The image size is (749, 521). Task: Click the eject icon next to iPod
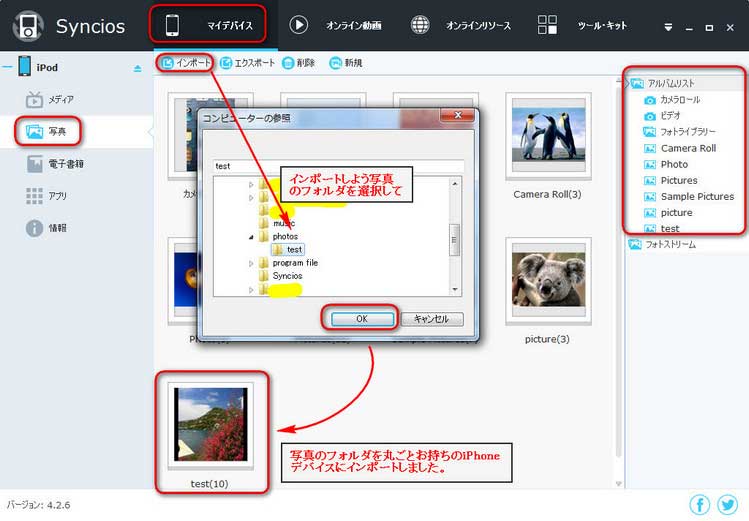click(x=138, y=68)
